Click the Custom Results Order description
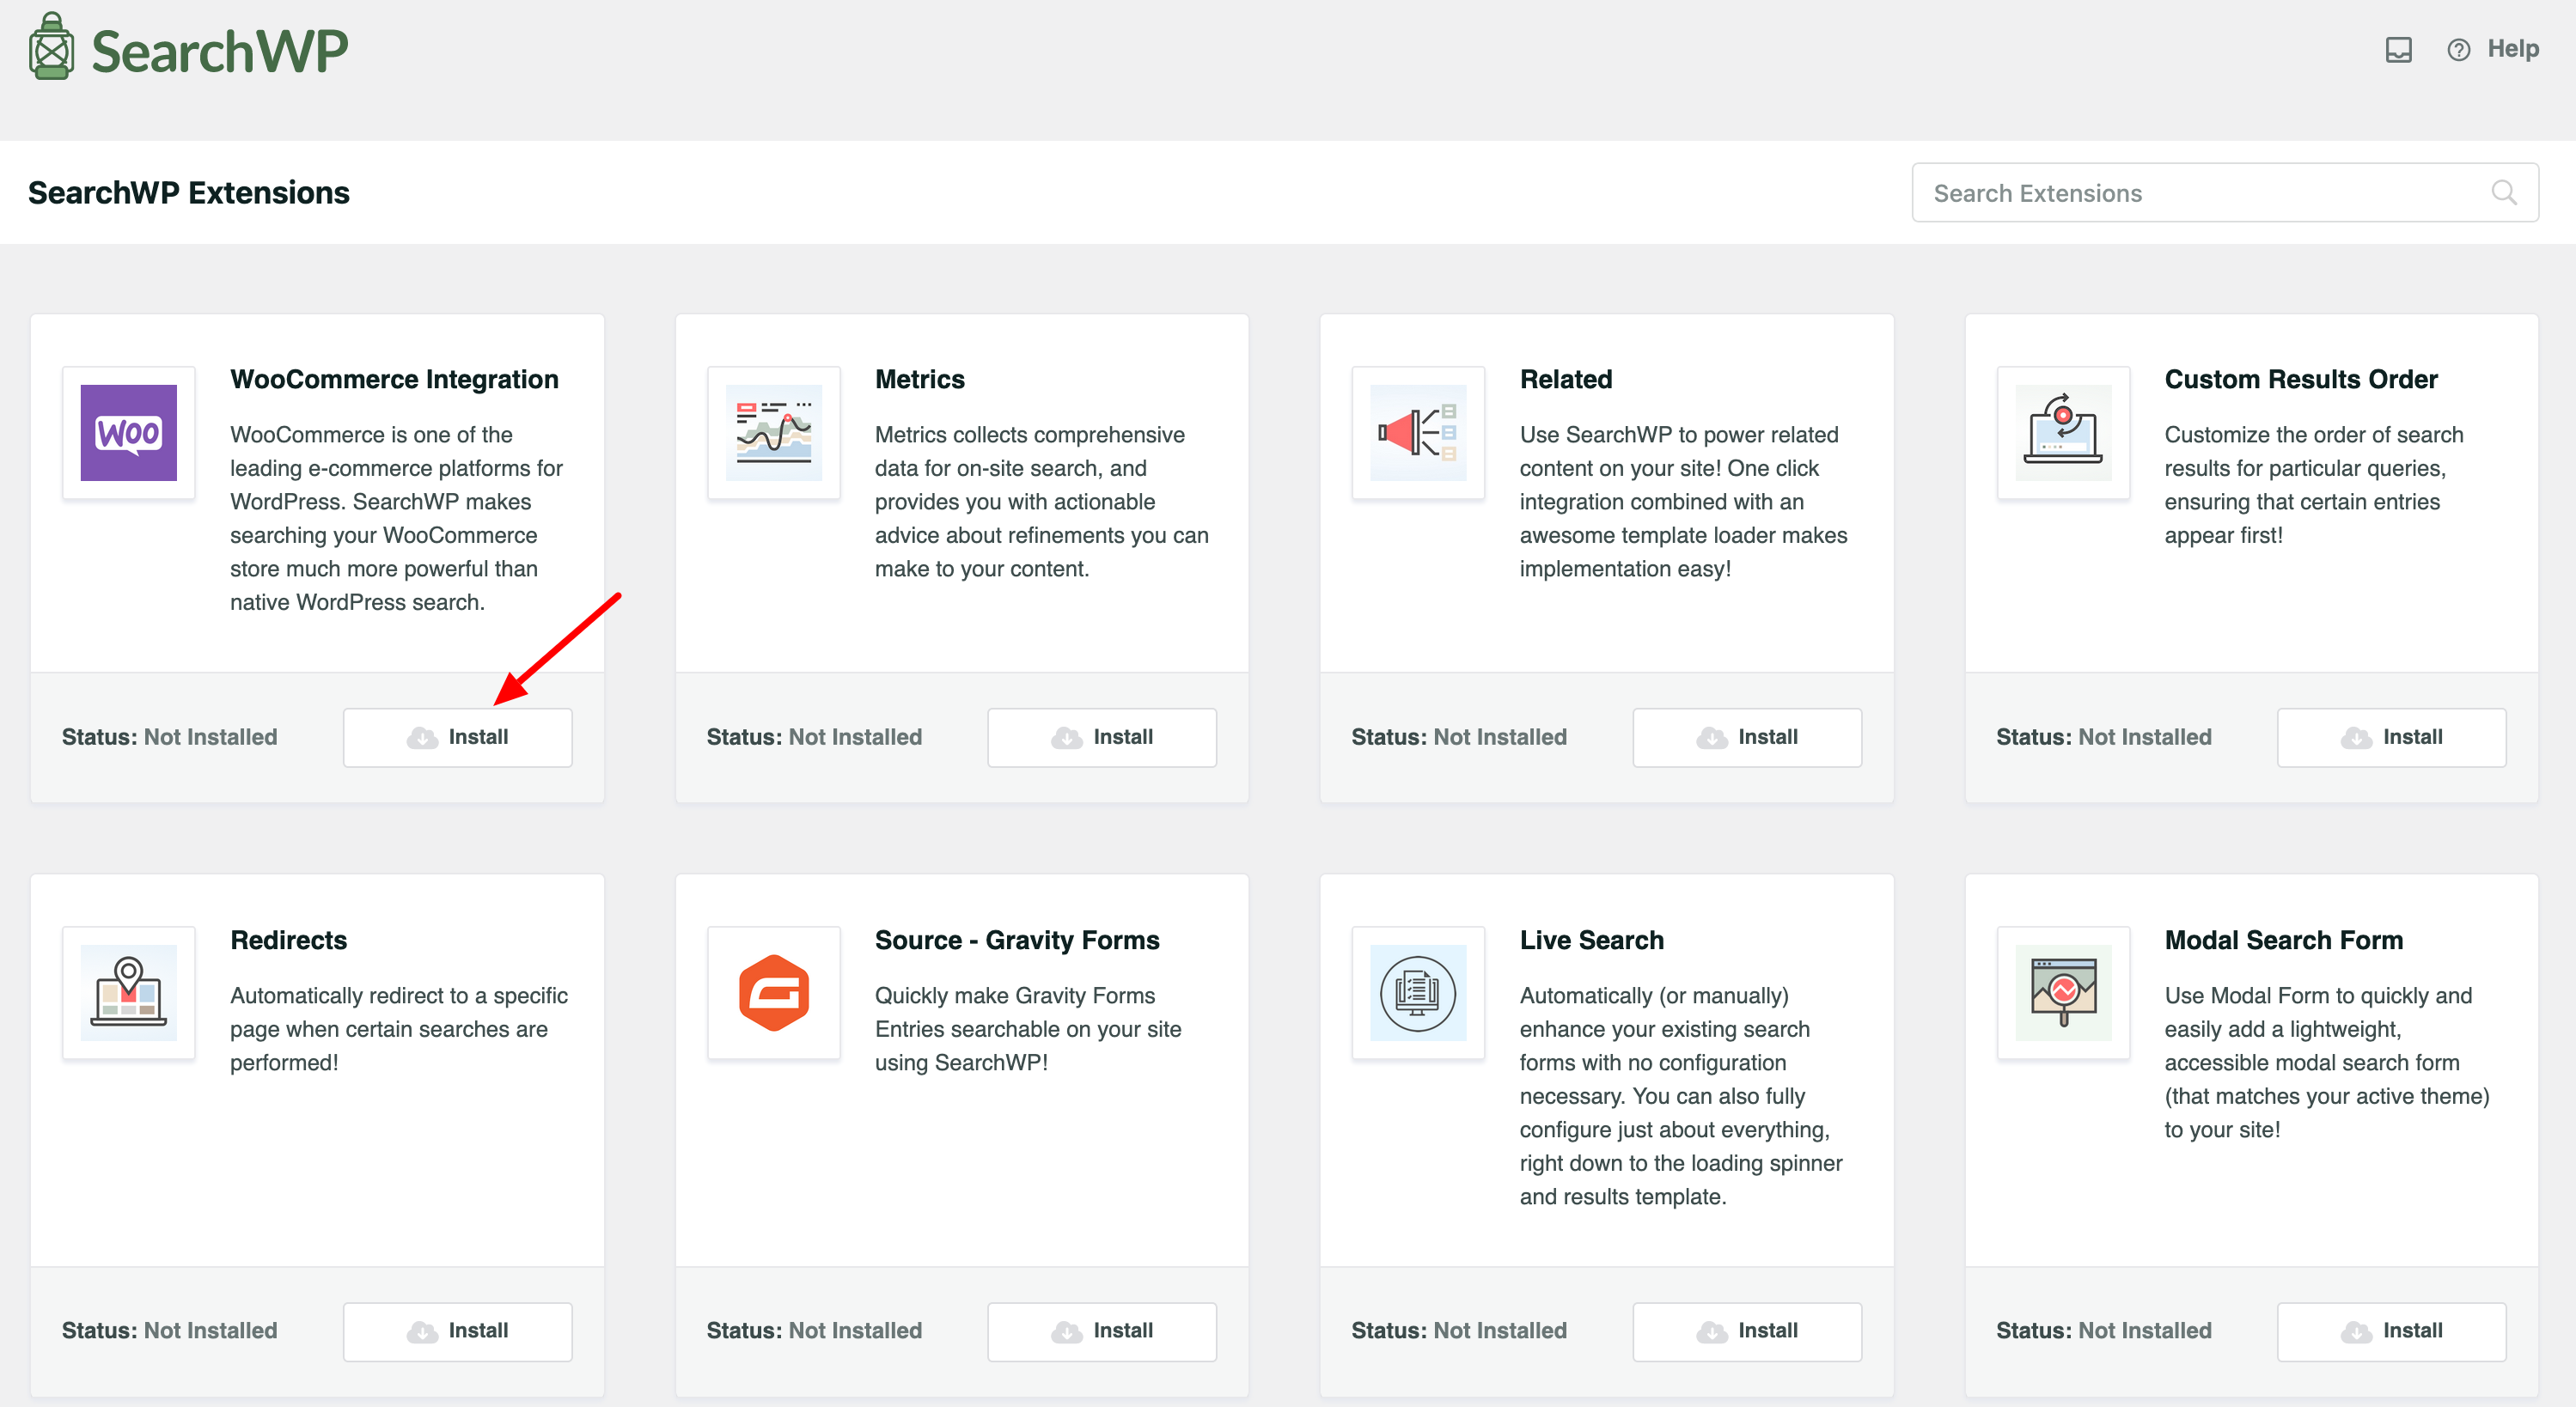 tap(2313, 485)
